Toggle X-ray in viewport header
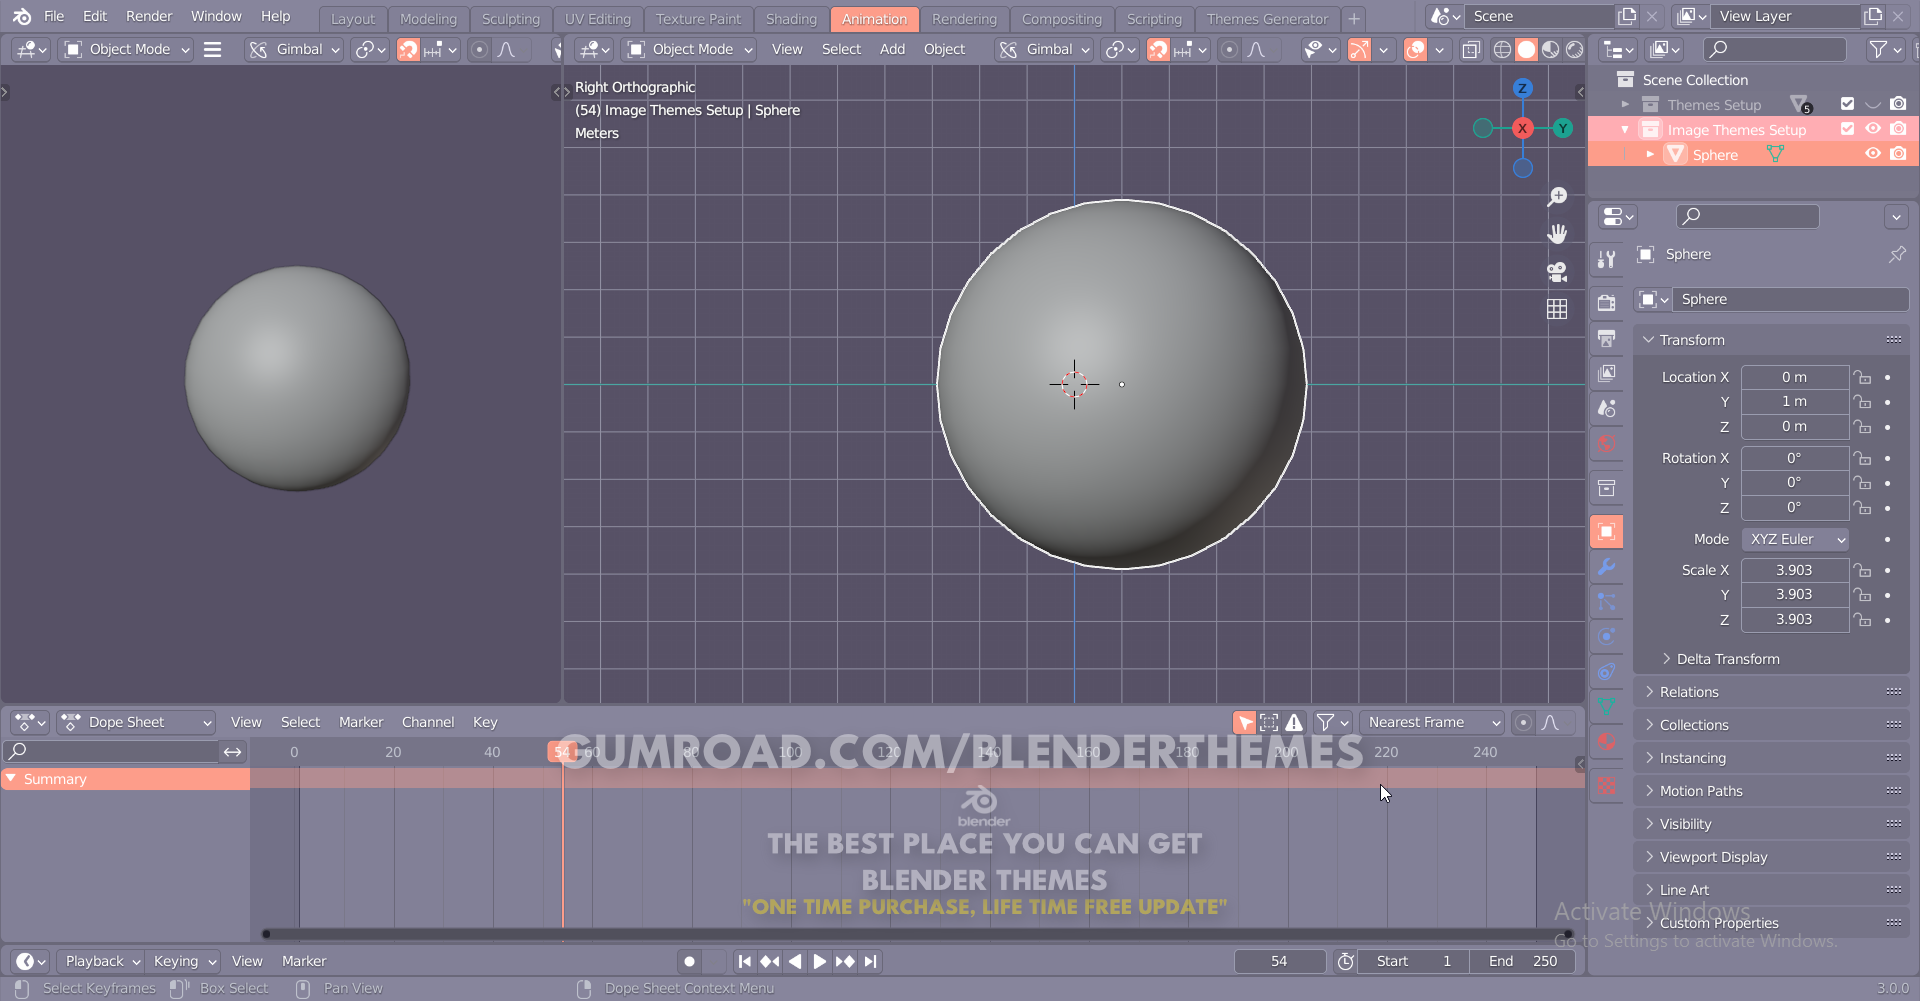The width and height of the screenshot is (1920, 1001). click(1471, 49)
